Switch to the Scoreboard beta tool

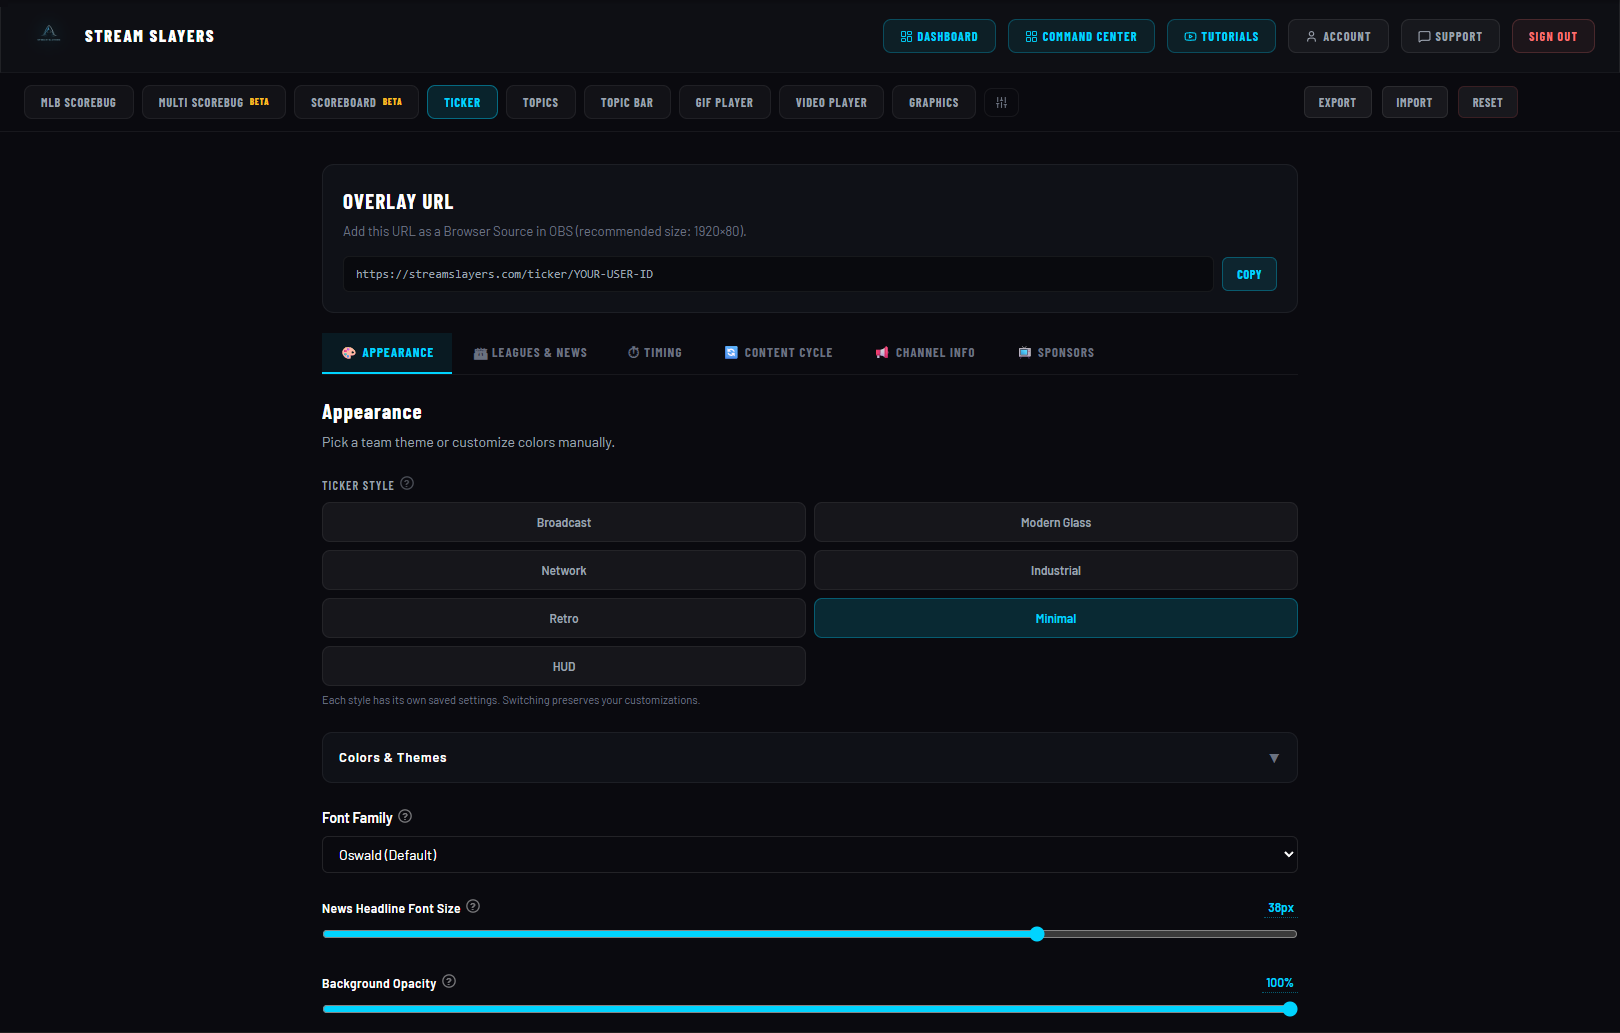click(x=356, y=102)
